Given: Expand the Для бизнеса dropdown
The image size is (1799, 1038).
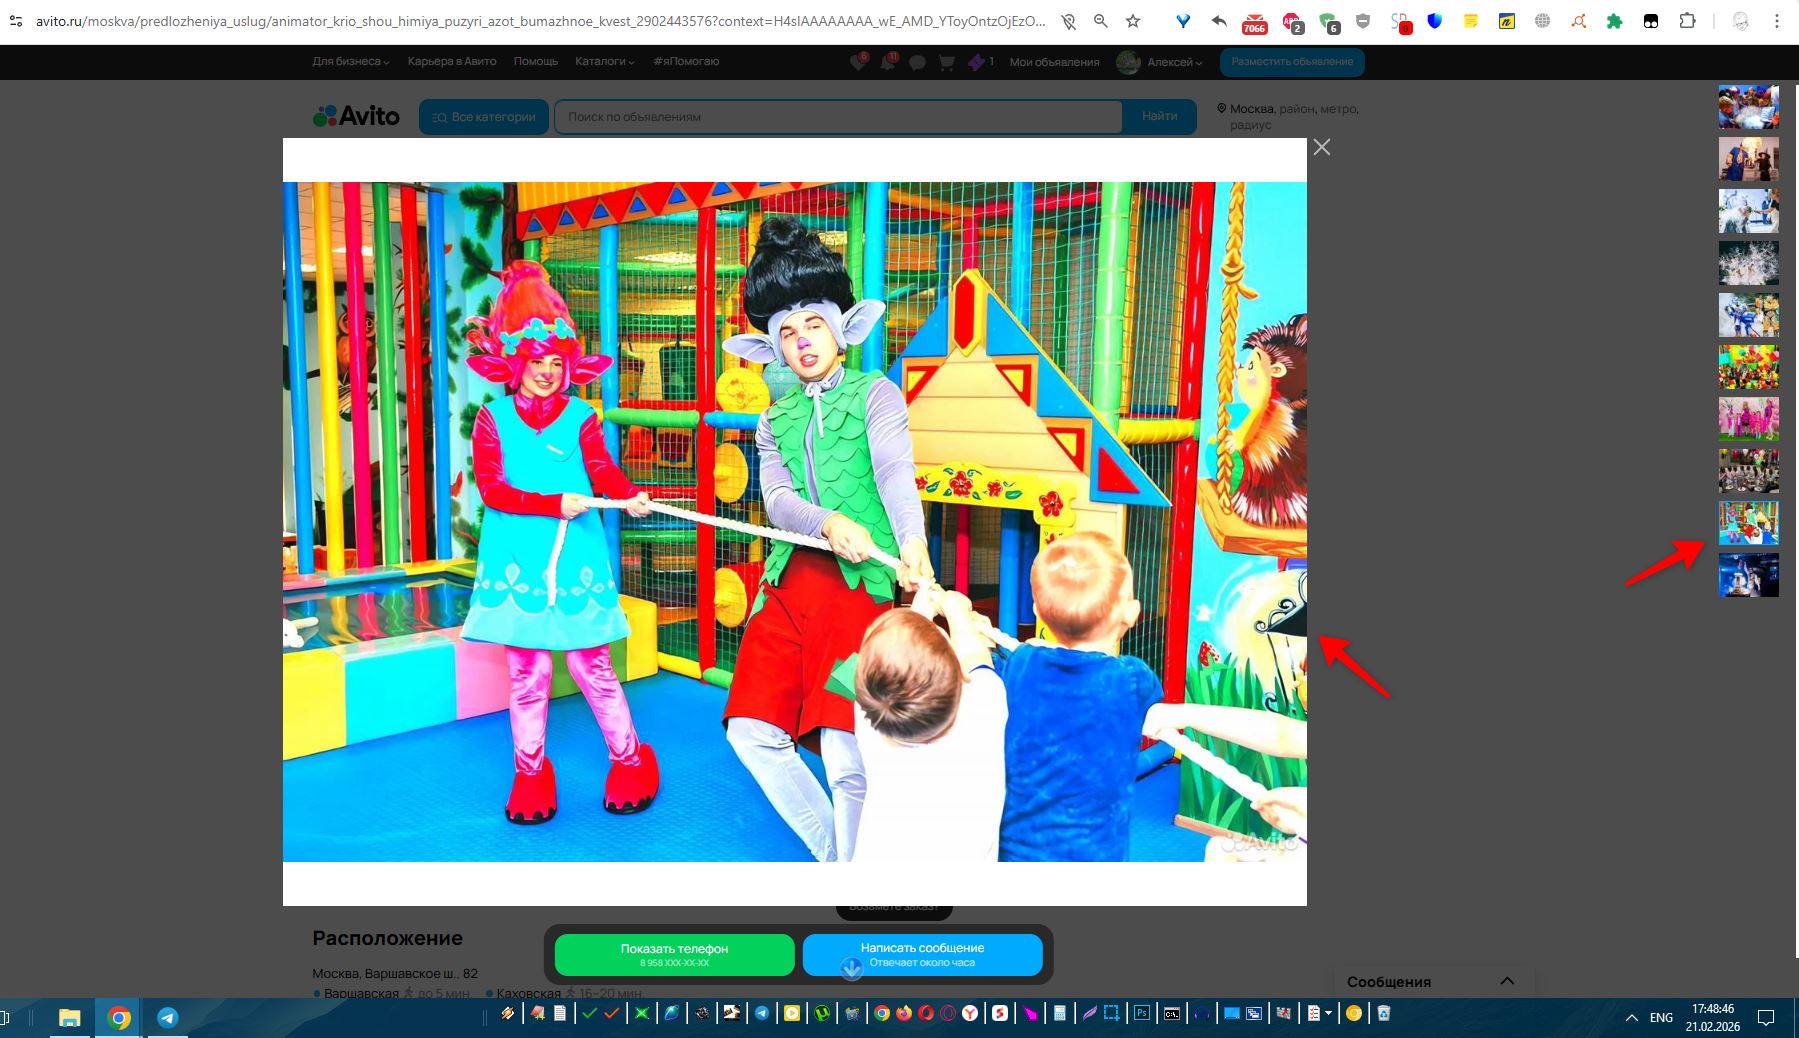Looking at the screenshot, I should point(351,62).
